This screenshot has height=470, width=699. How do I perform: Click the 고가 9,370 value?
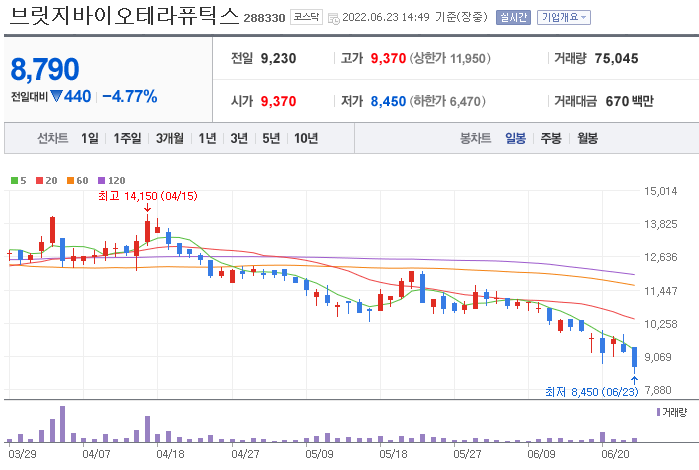[388, 58]
